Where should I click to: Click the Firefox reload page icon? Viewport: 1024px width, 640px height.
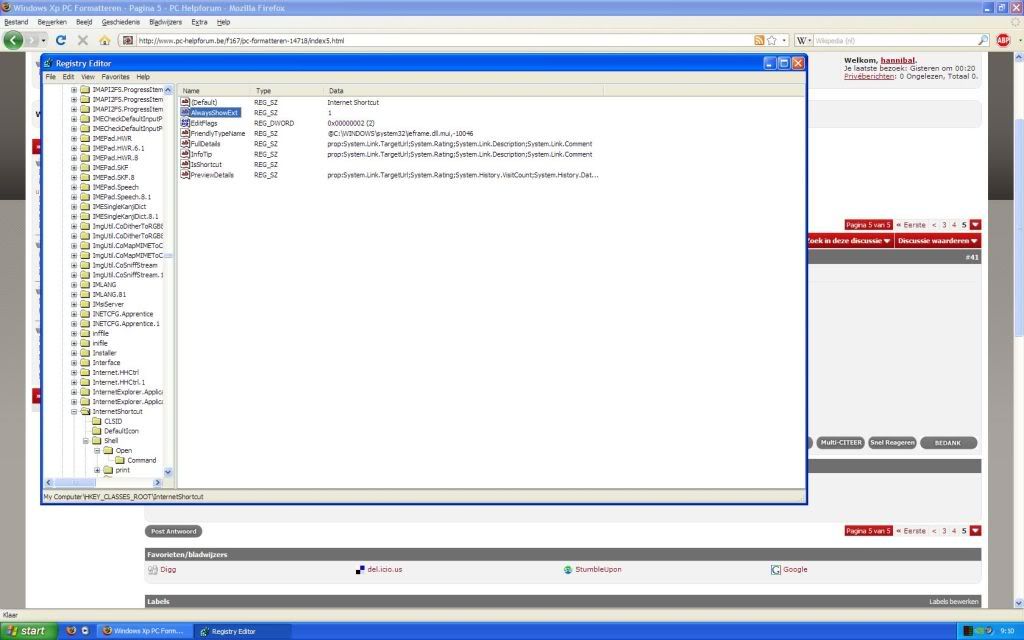click(x=61, y=40)
